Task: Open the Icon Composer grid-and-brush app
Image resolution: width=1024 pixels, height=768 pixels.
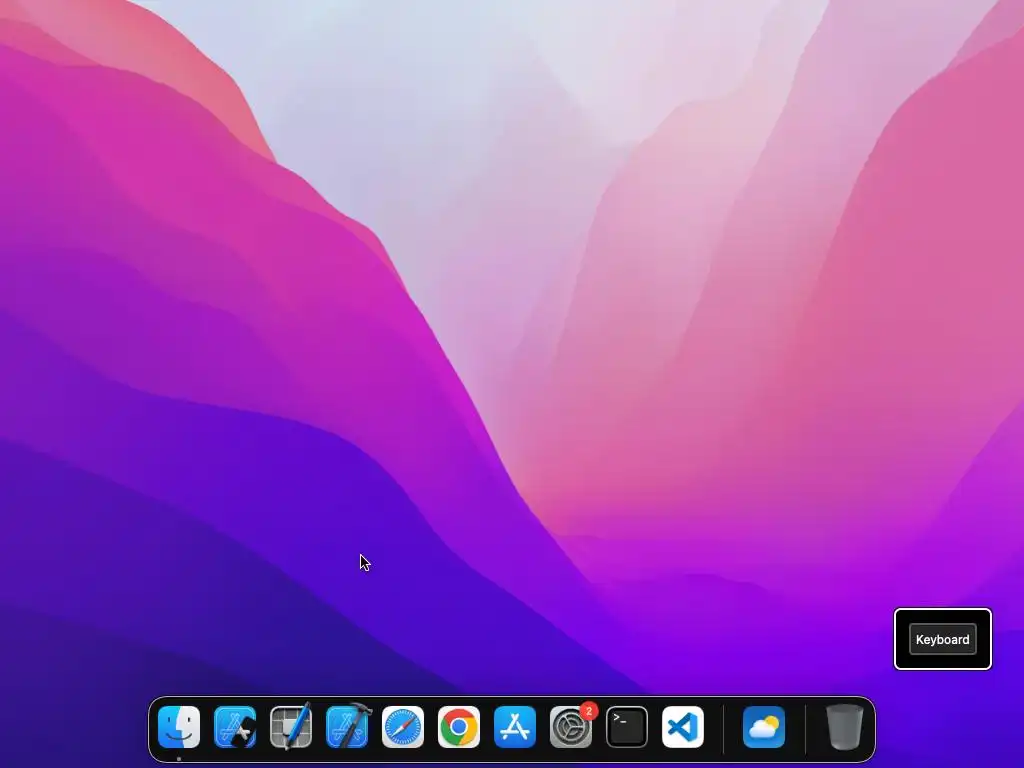Action: [x=291, y=727]
